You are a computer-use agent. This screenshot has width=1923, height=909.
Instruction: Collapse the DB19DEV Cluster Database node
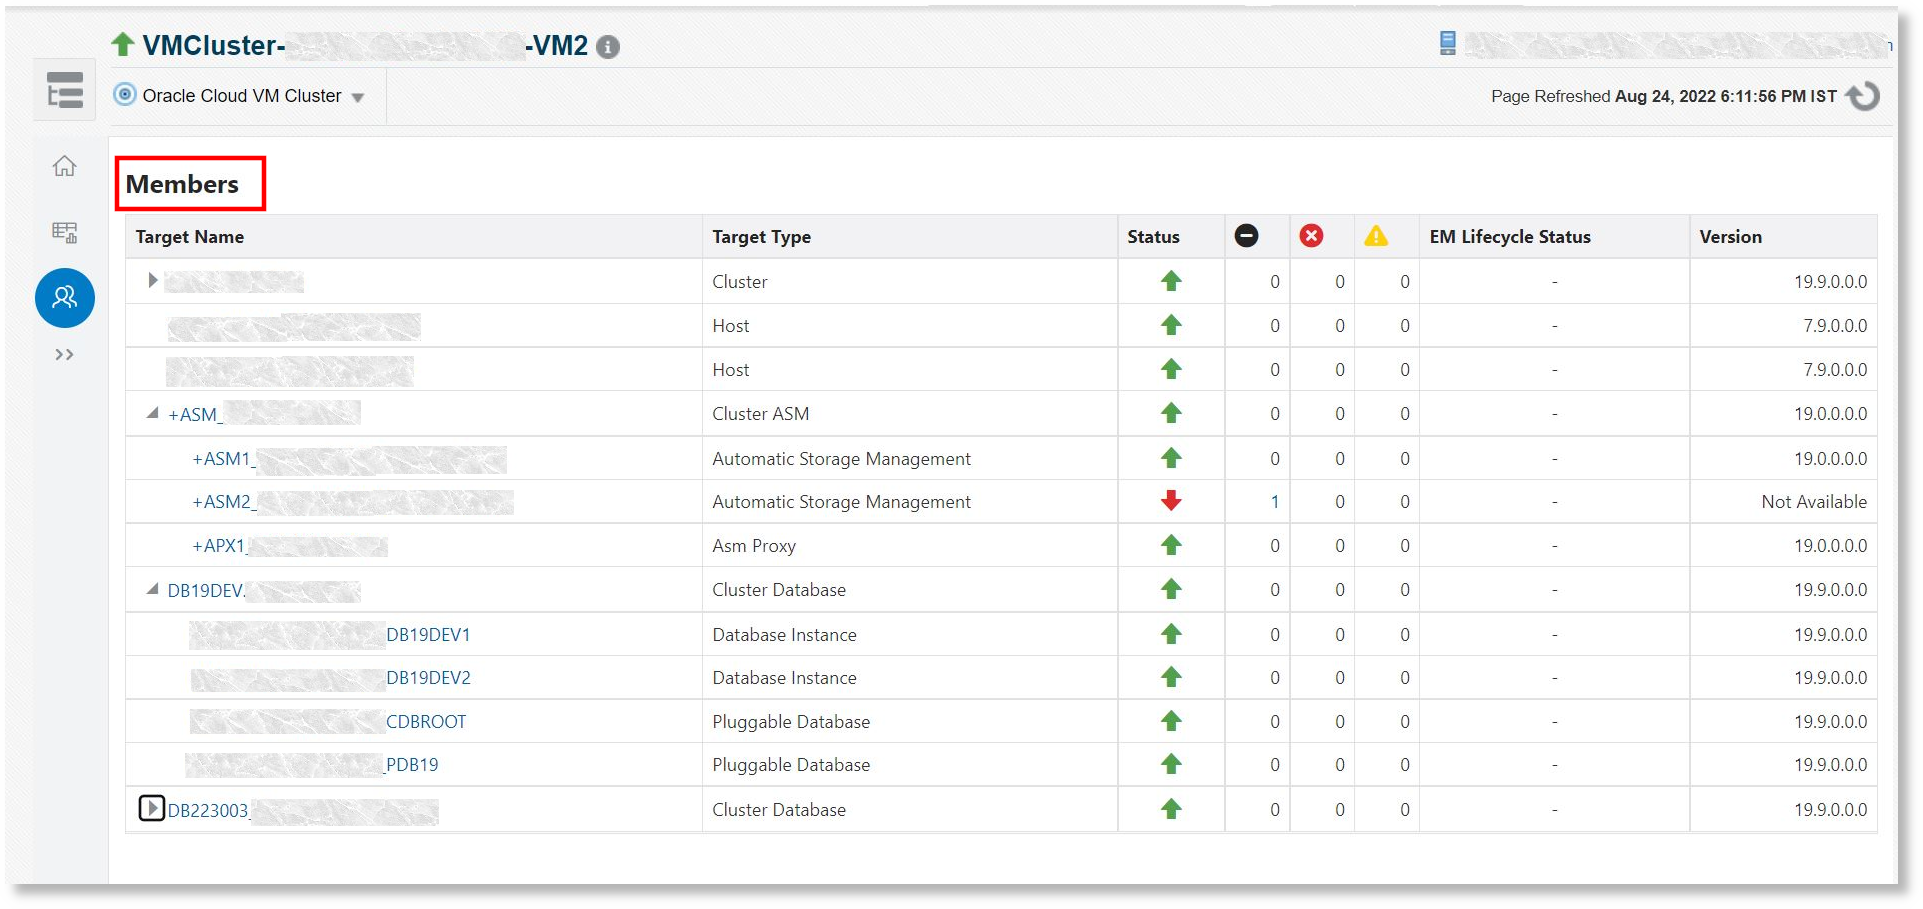(x=152, y=589)
